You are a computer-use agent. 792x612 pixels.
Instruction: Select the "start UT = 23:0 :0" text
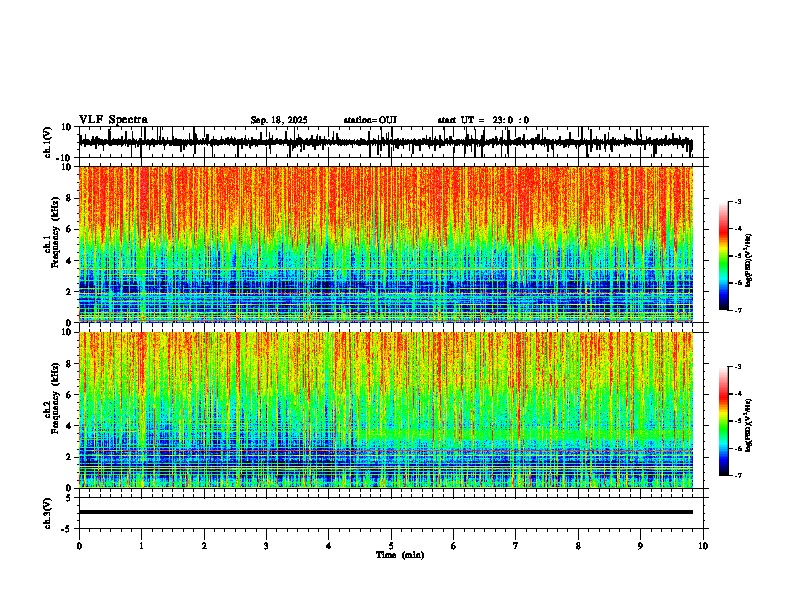coord(483,120)
